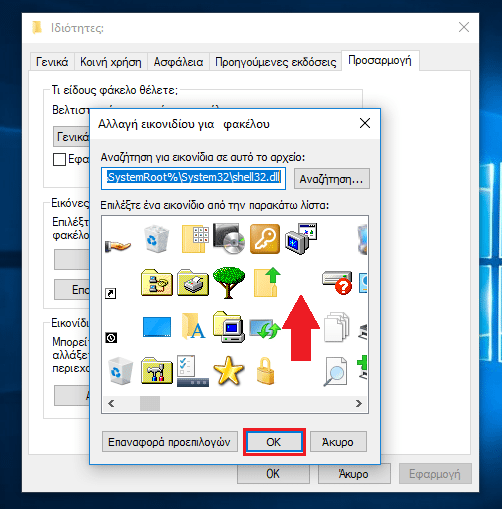Confirm icon with red-highlighted OK button

pyautogui.click(x=274, y=442)
